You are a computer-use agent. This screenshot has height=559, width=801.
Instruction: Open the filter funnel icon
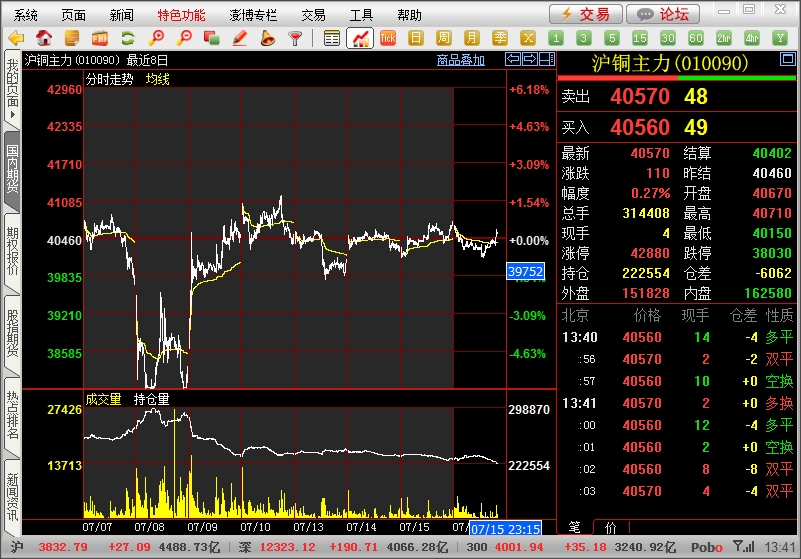(295, 38)
